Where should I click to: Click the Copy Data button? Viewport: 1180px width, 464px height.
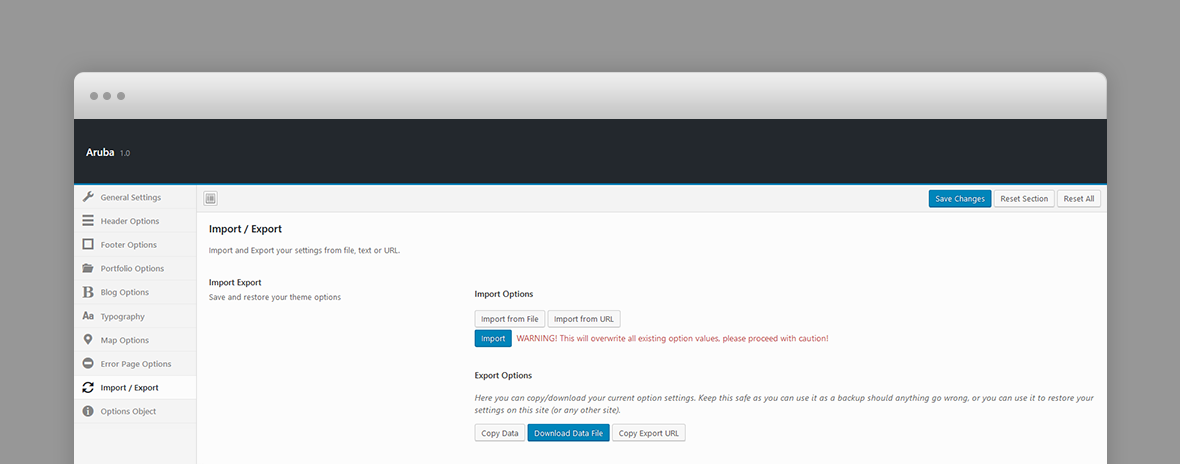500,433
